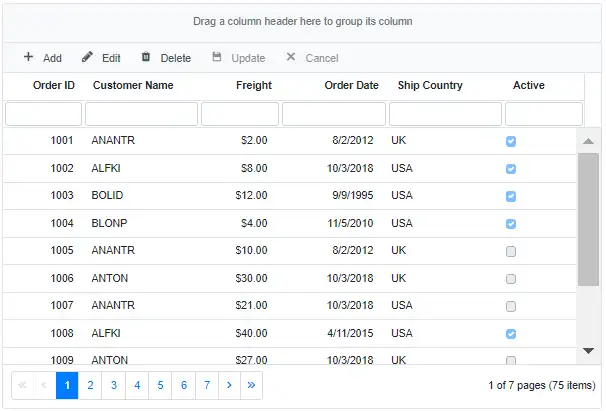Go to page 2
Viewport: 606px width, 411px height.
pos(90,385)
